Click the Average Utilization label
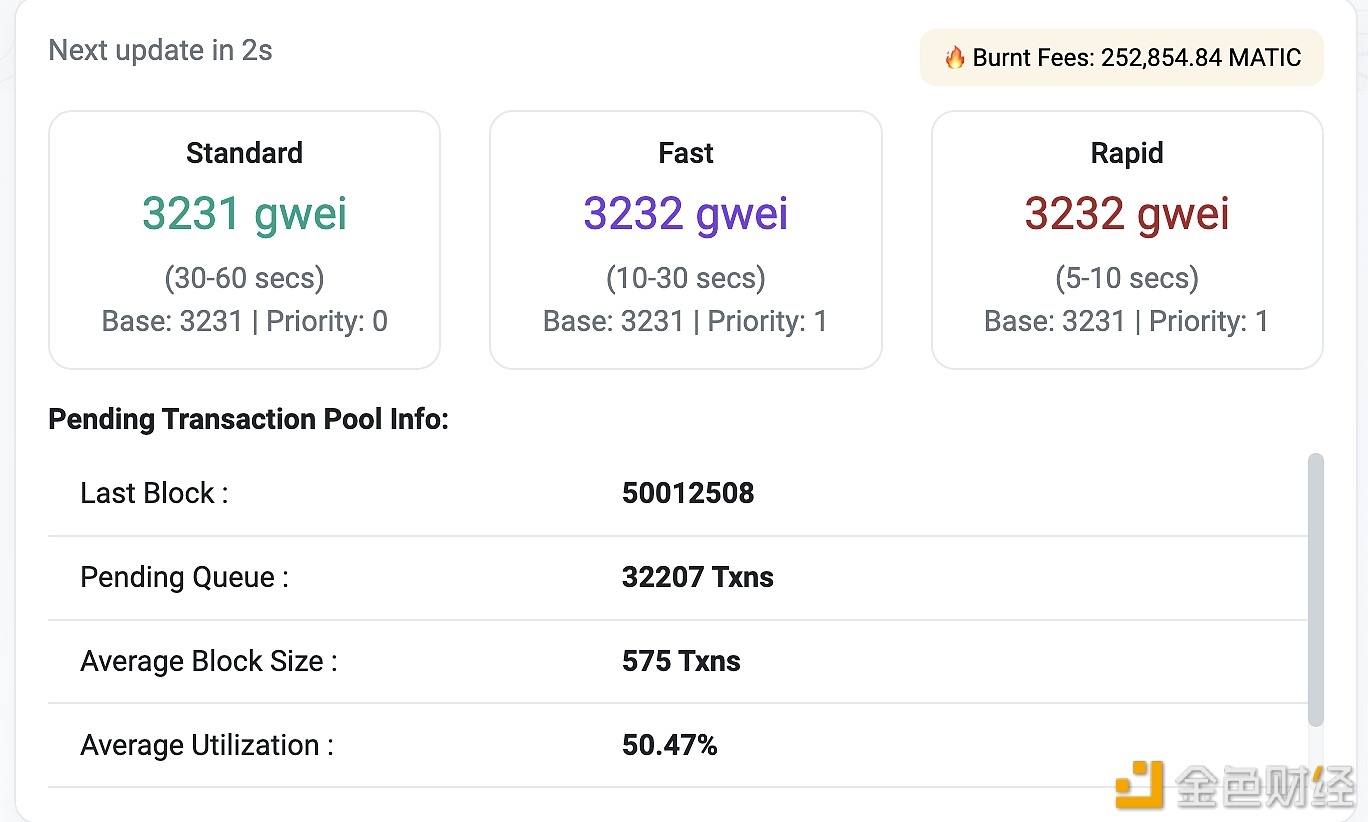 [207, 745]
